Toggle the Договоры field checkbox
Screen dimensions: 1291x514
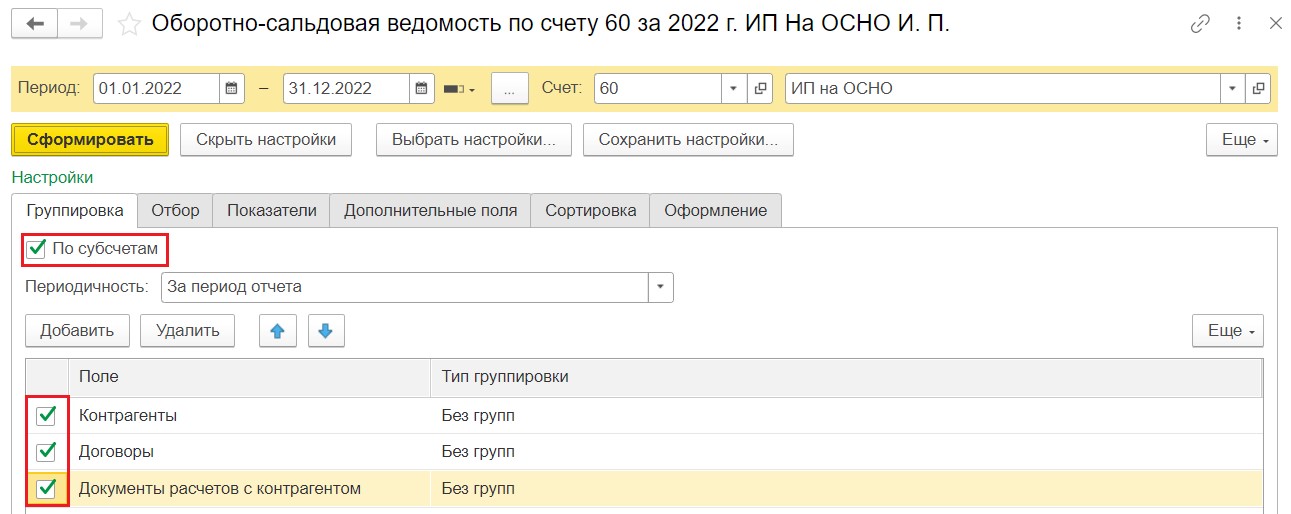(x=46, y=451)
